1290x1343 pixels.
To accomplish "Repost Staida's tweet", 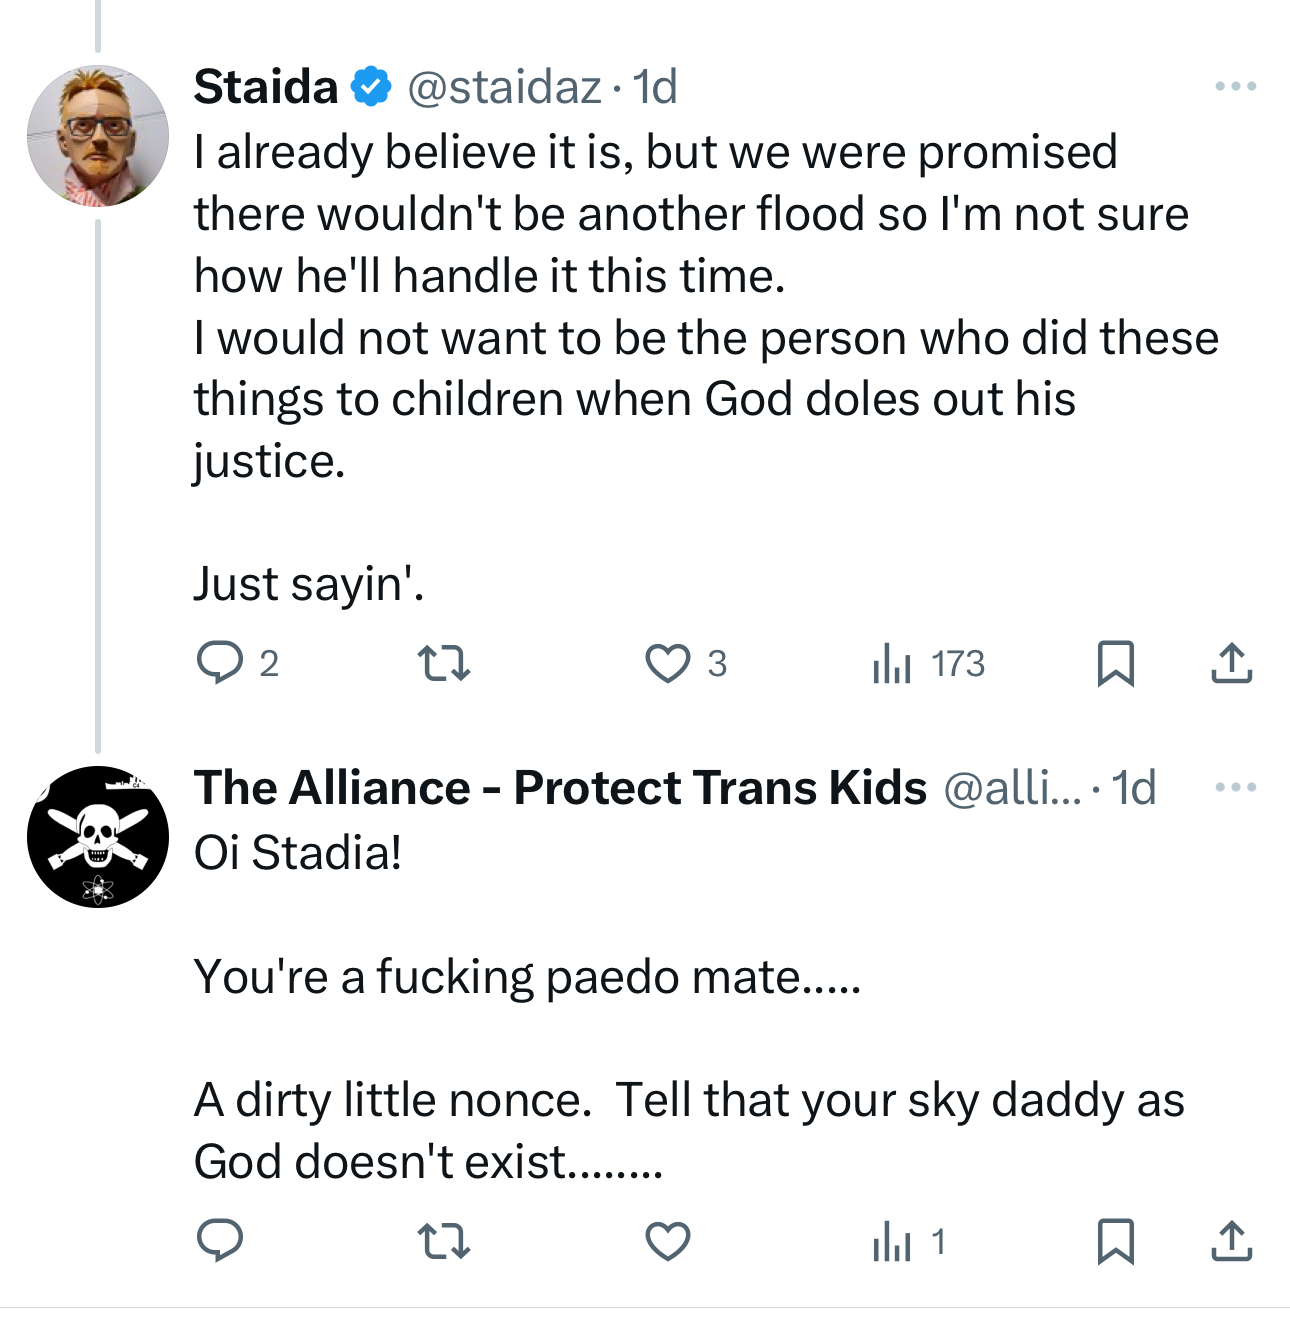I will point(443,663).
